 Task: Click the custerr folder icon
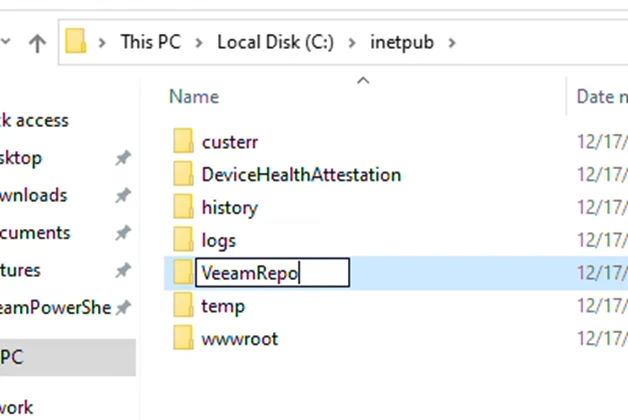183,142
